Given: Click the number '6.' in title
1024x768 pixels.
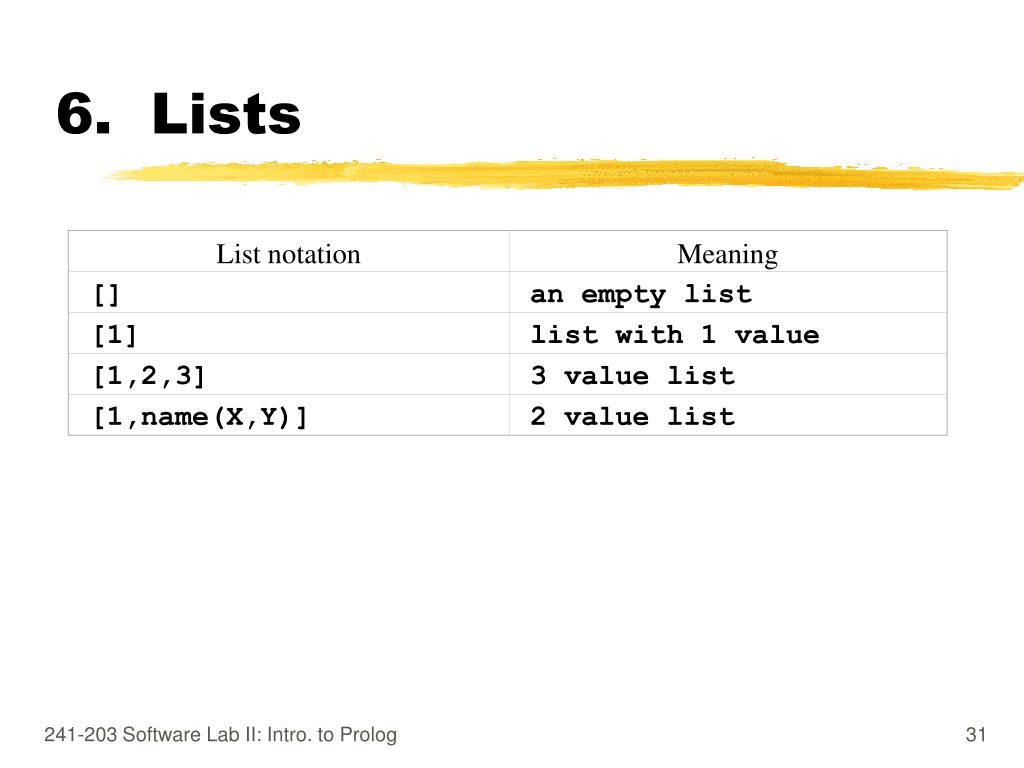Looking at the screenshot, I should click(x=84, y=114).
